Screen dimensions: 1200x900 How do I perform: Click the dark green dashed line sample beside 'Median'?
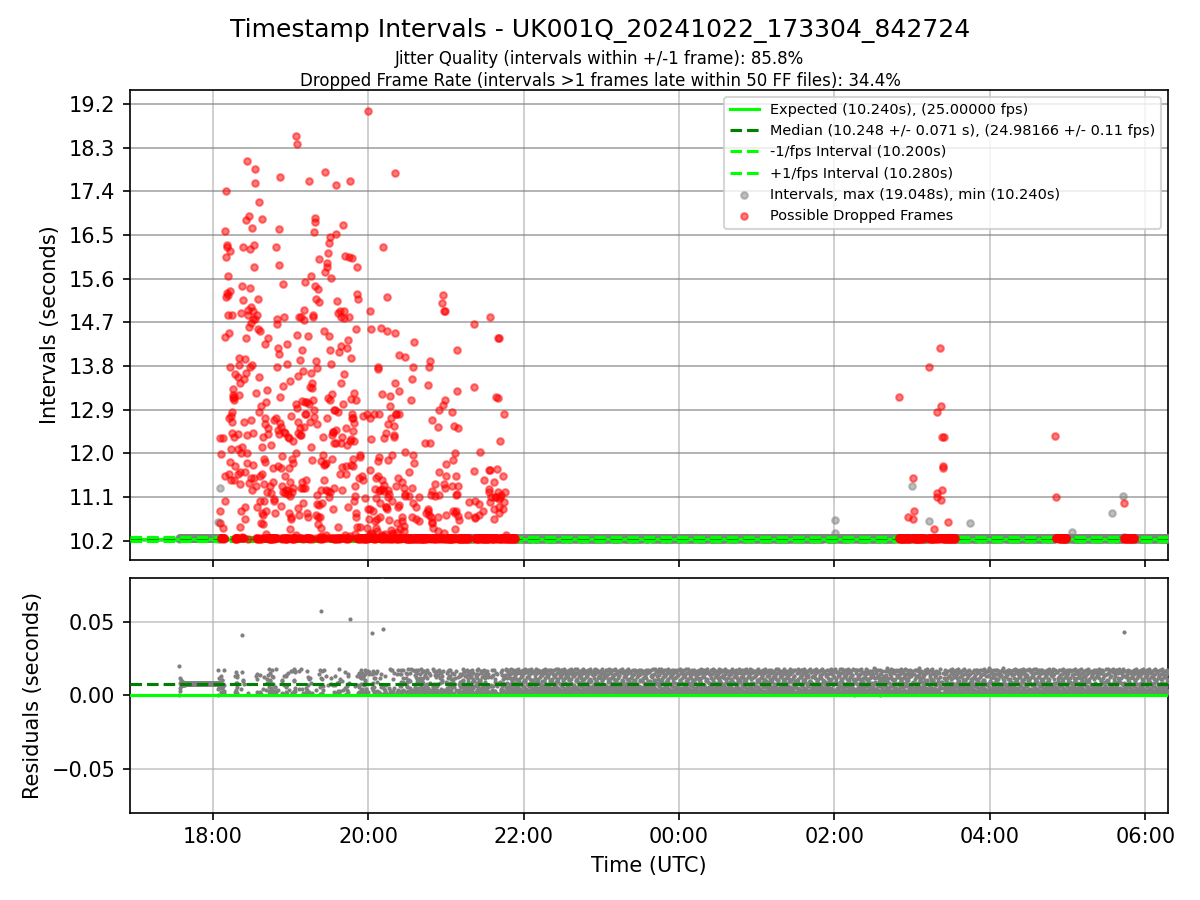pos(746,130)
